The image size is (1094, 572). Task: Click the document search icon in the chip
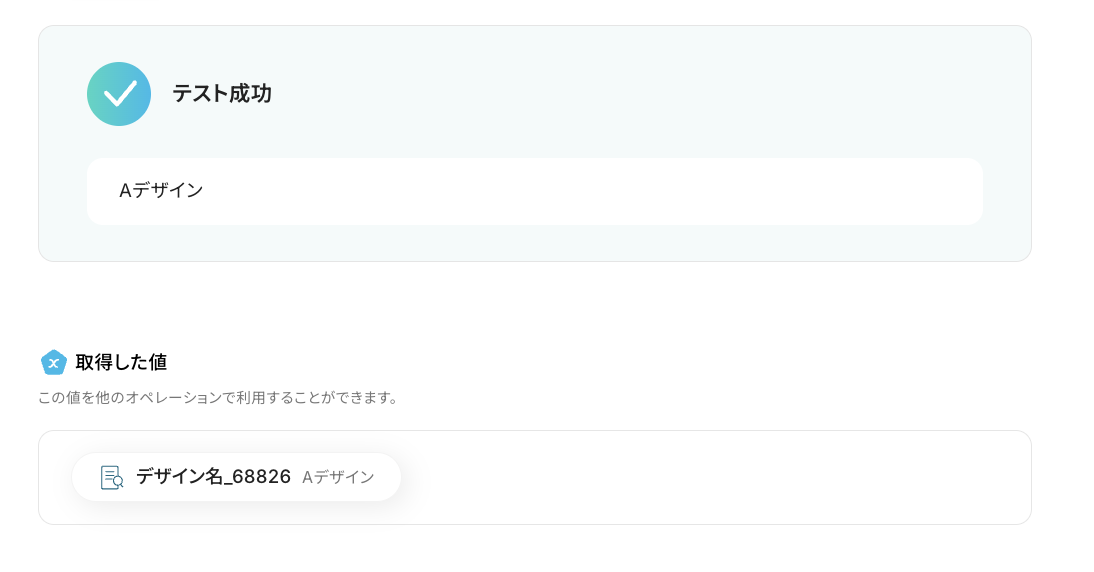(x=111, y=477)
